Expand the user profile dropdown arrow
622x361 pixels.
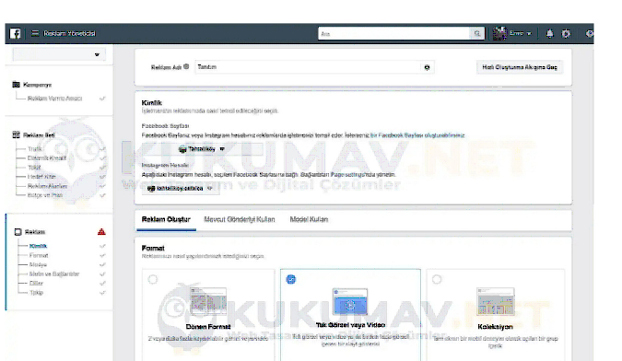tap(529, 34)
